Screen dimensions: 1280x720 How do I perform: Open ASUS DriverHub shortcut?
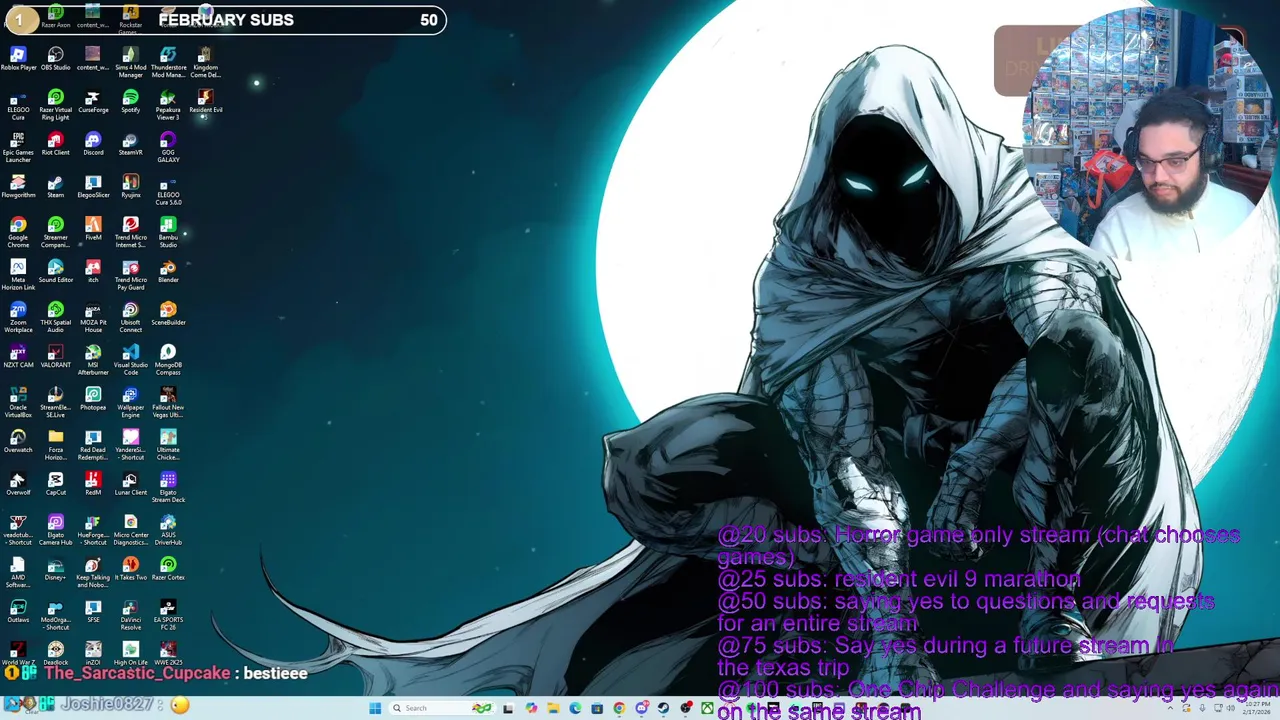(x=168, y=530)
